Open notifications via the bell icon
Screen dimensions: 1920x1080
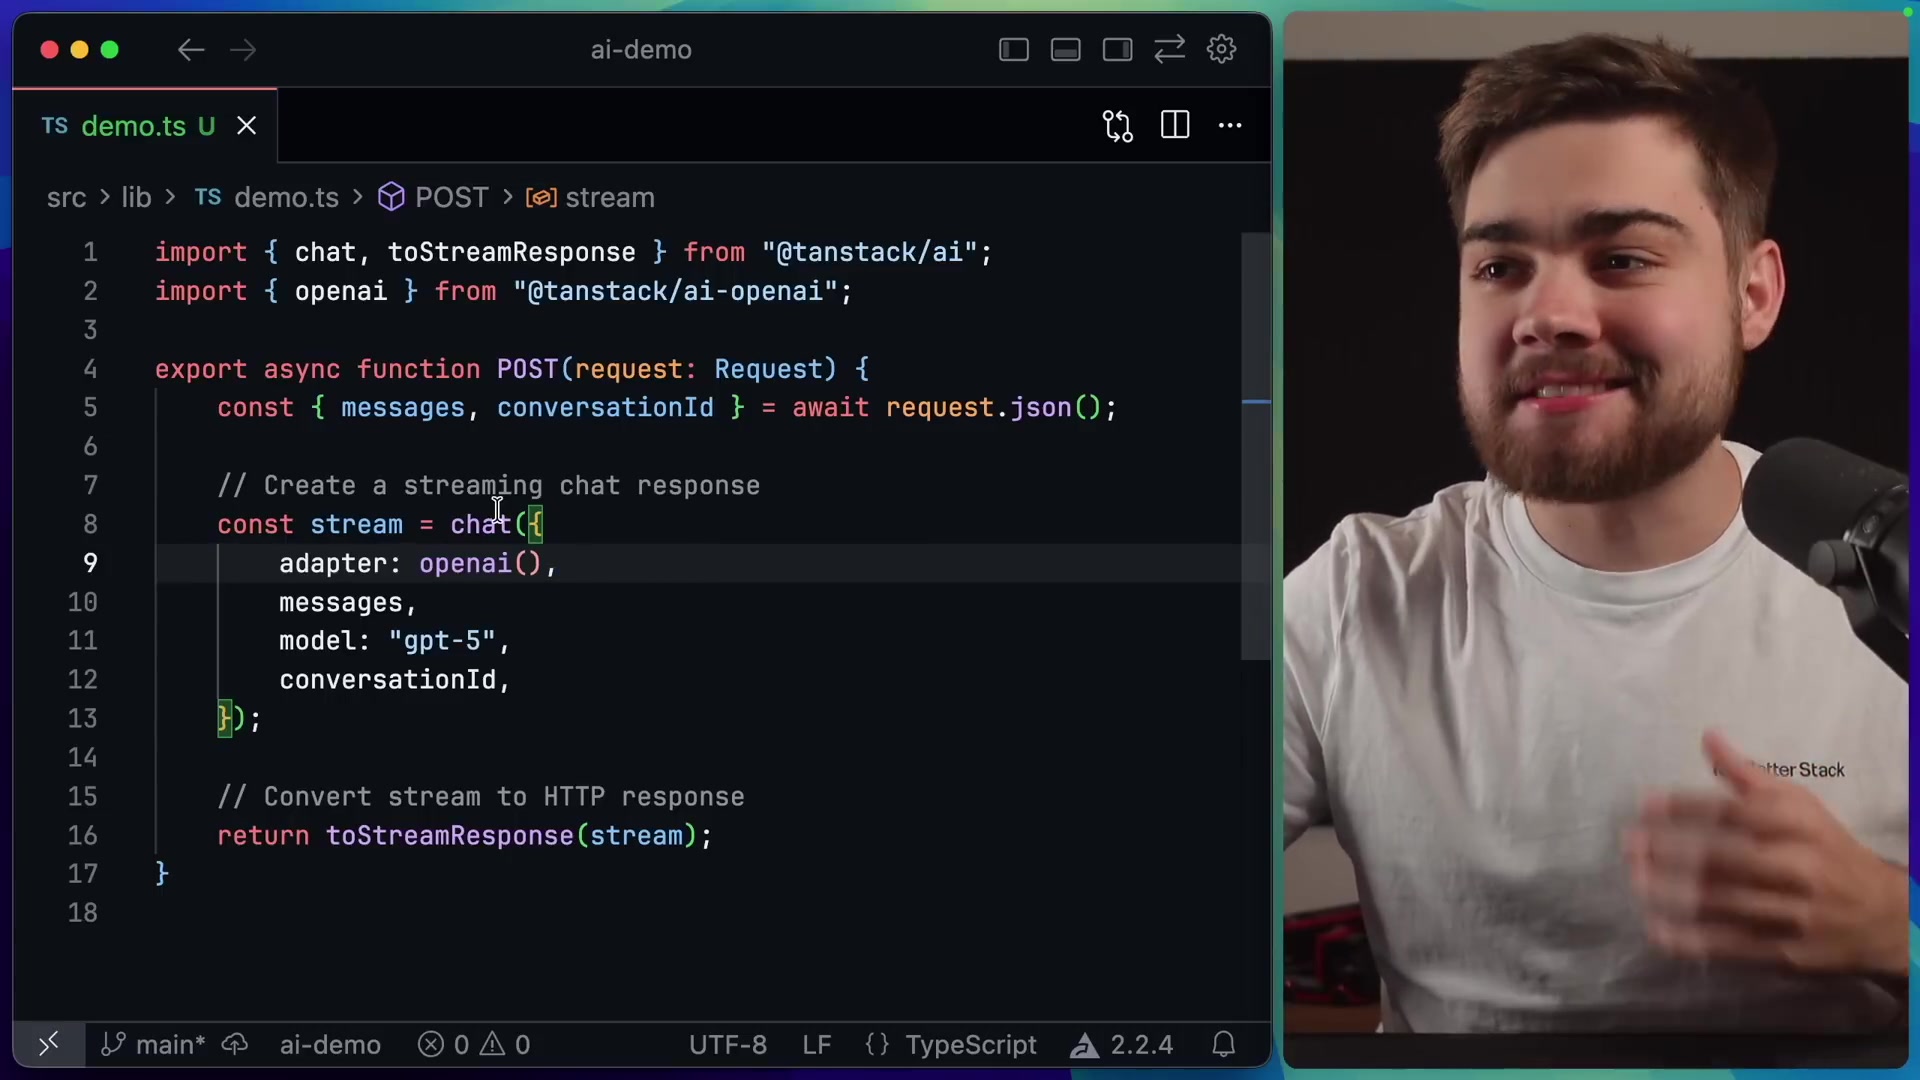[1224, 1044]
